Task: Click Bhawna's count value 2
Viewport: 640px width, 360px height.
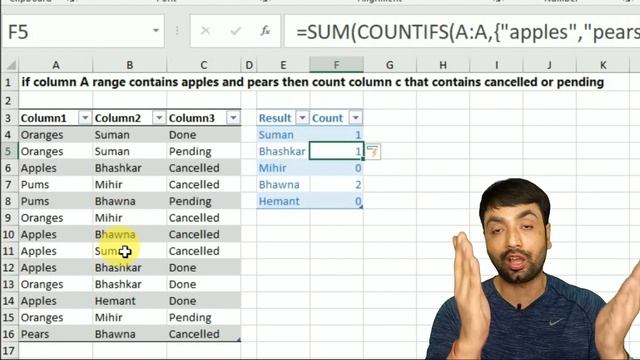Action: 358,185
